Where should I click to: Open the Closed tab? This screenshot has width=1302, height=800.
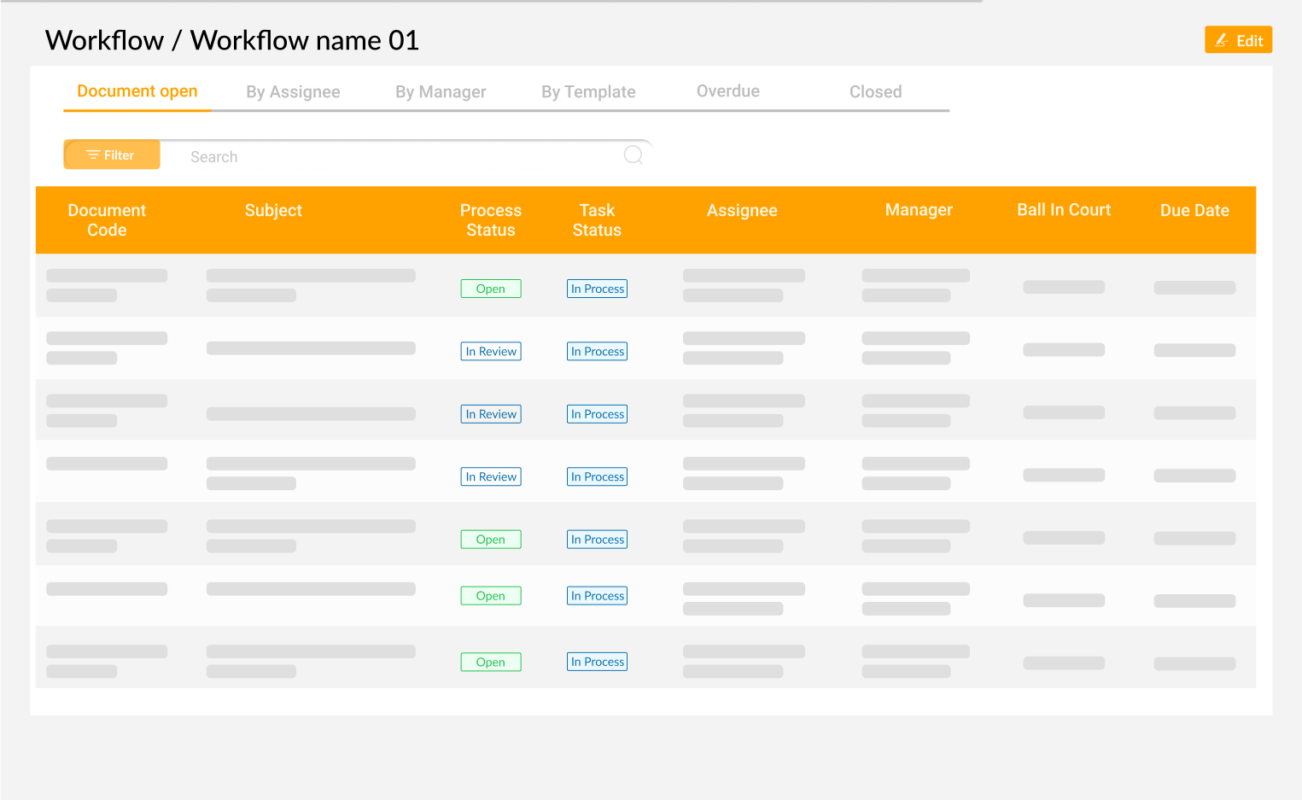click(x=875, y=91)
